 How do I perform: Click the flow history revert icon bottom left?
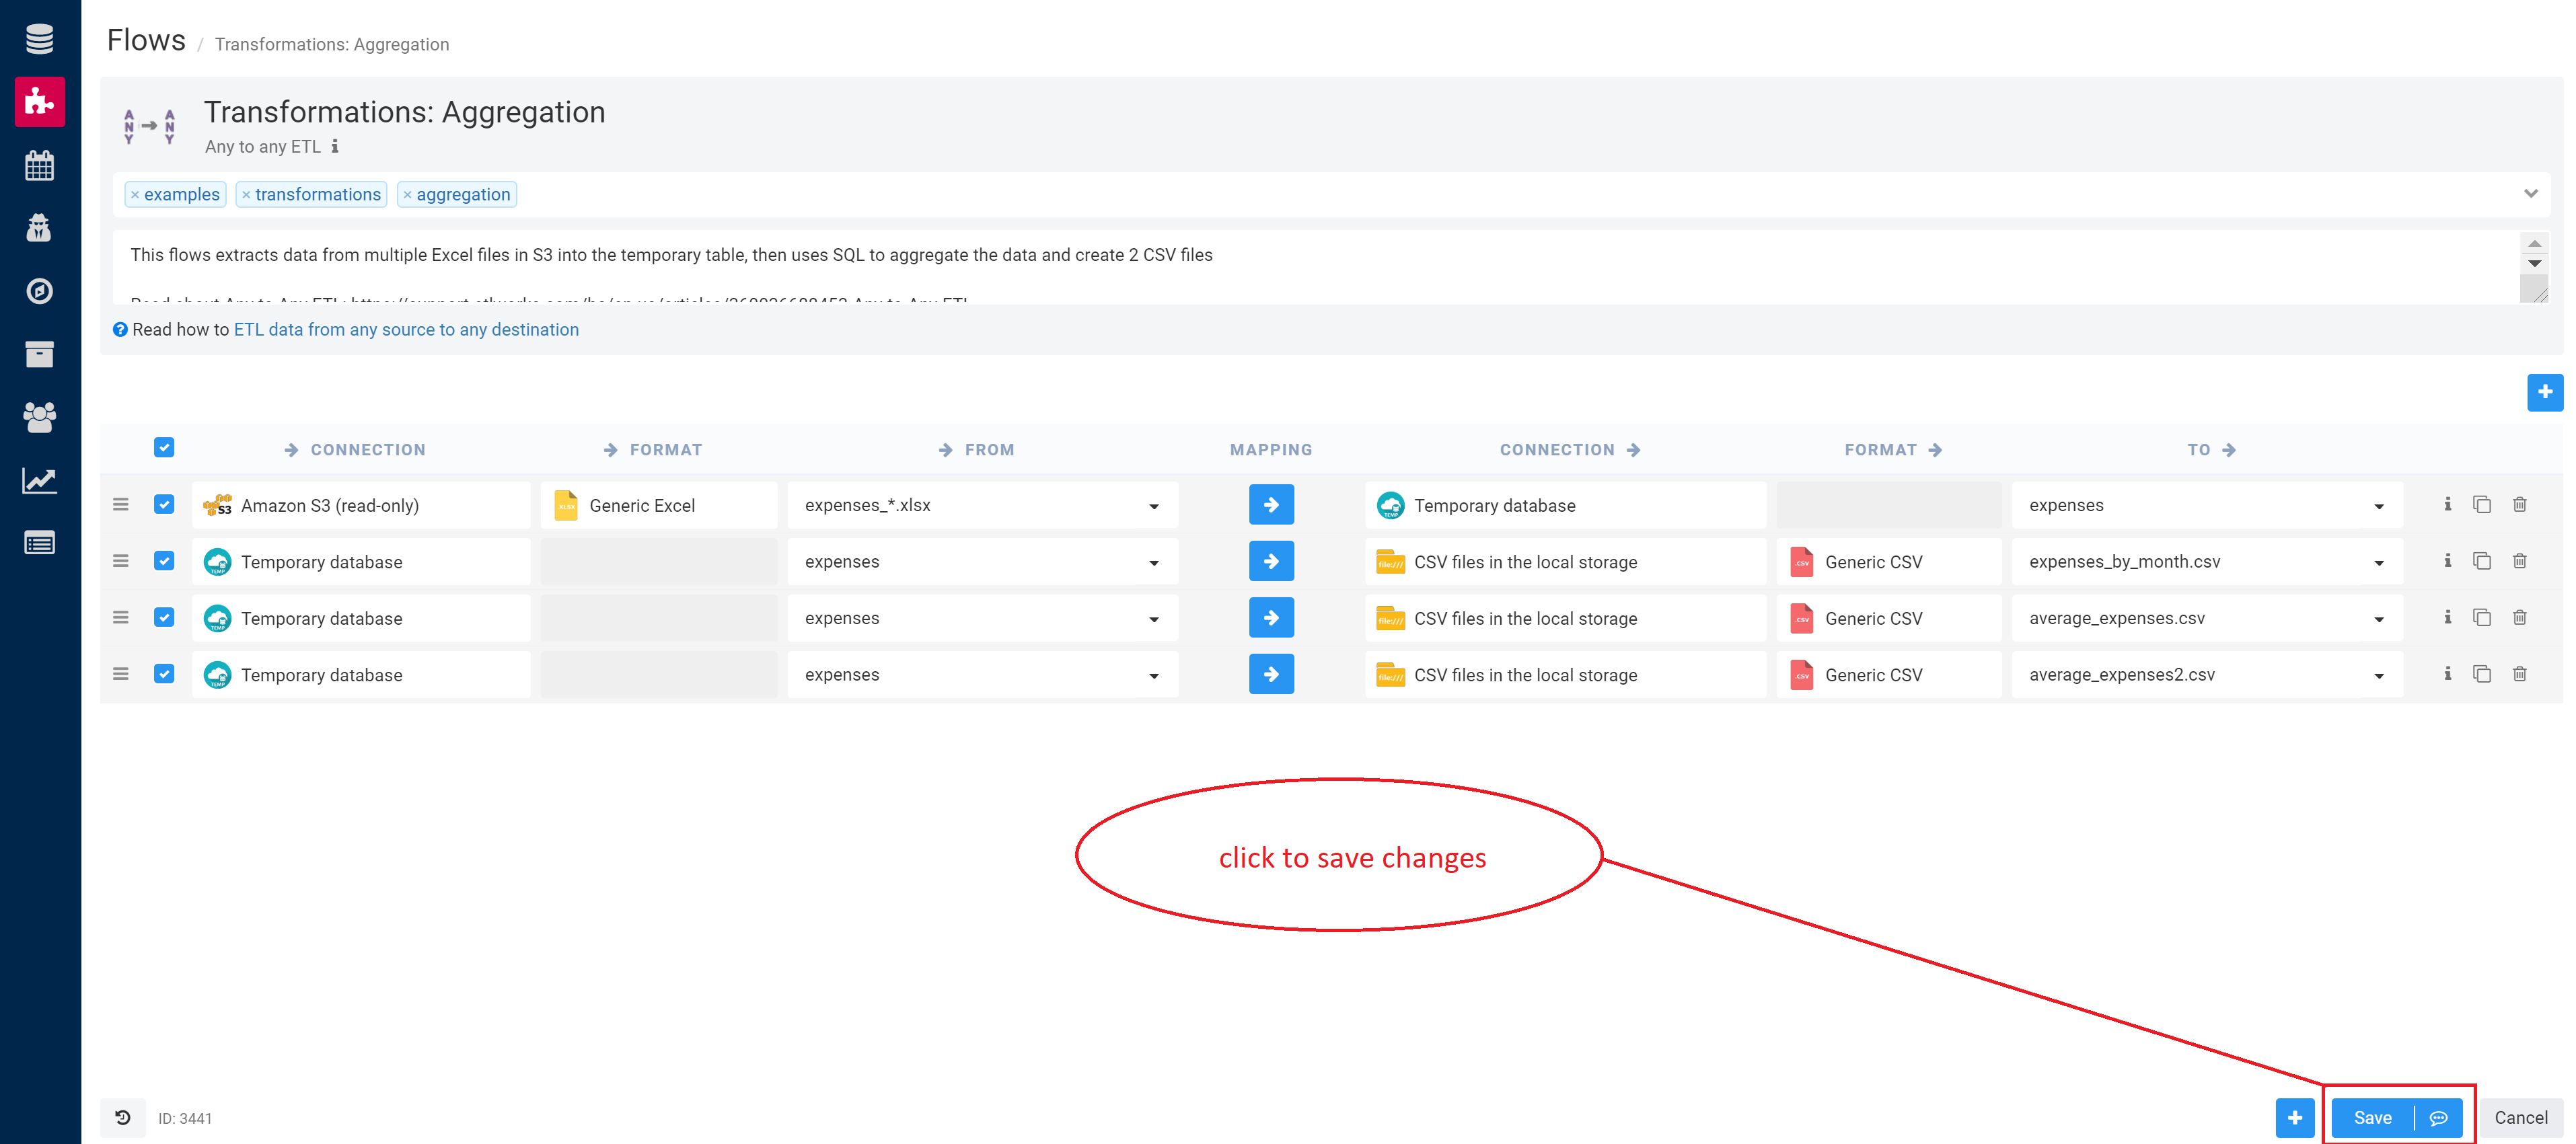[x=122, y=1117]
